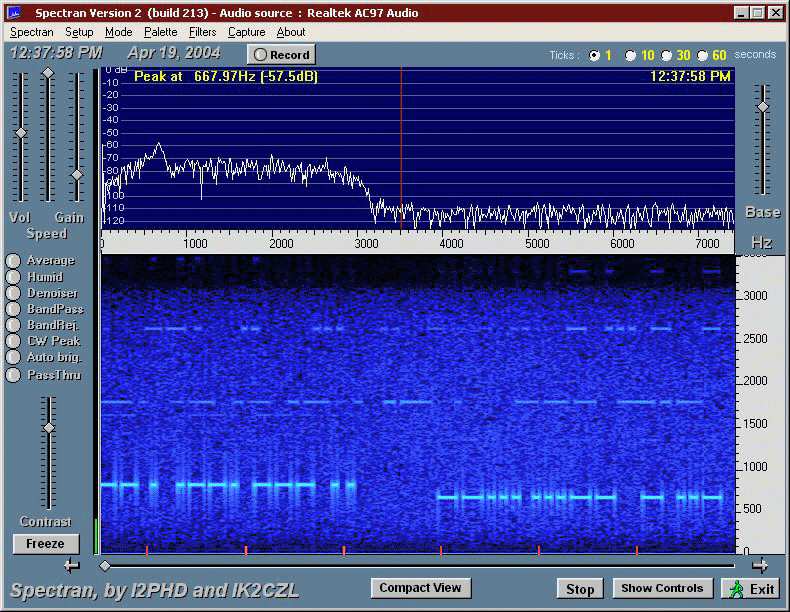Turn on the CW Peak option
The image size is (790, 612).
point(13,342)
